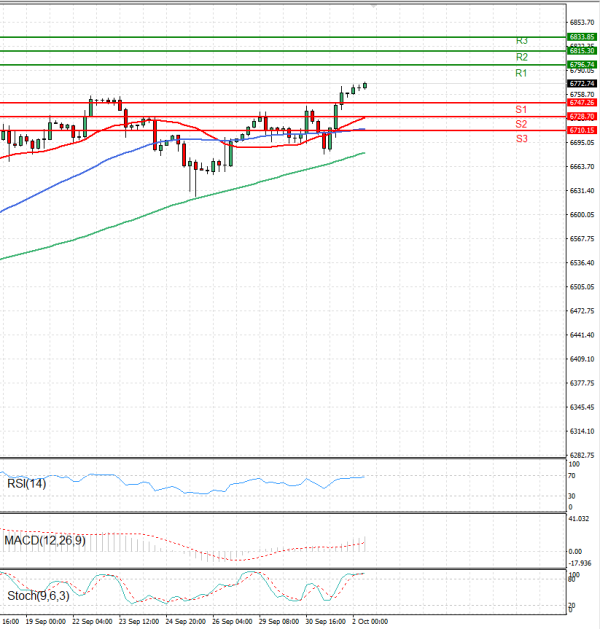Select the S1 support label
The height and width of the screenshot is (629, 600).
(x=521, y=108)
